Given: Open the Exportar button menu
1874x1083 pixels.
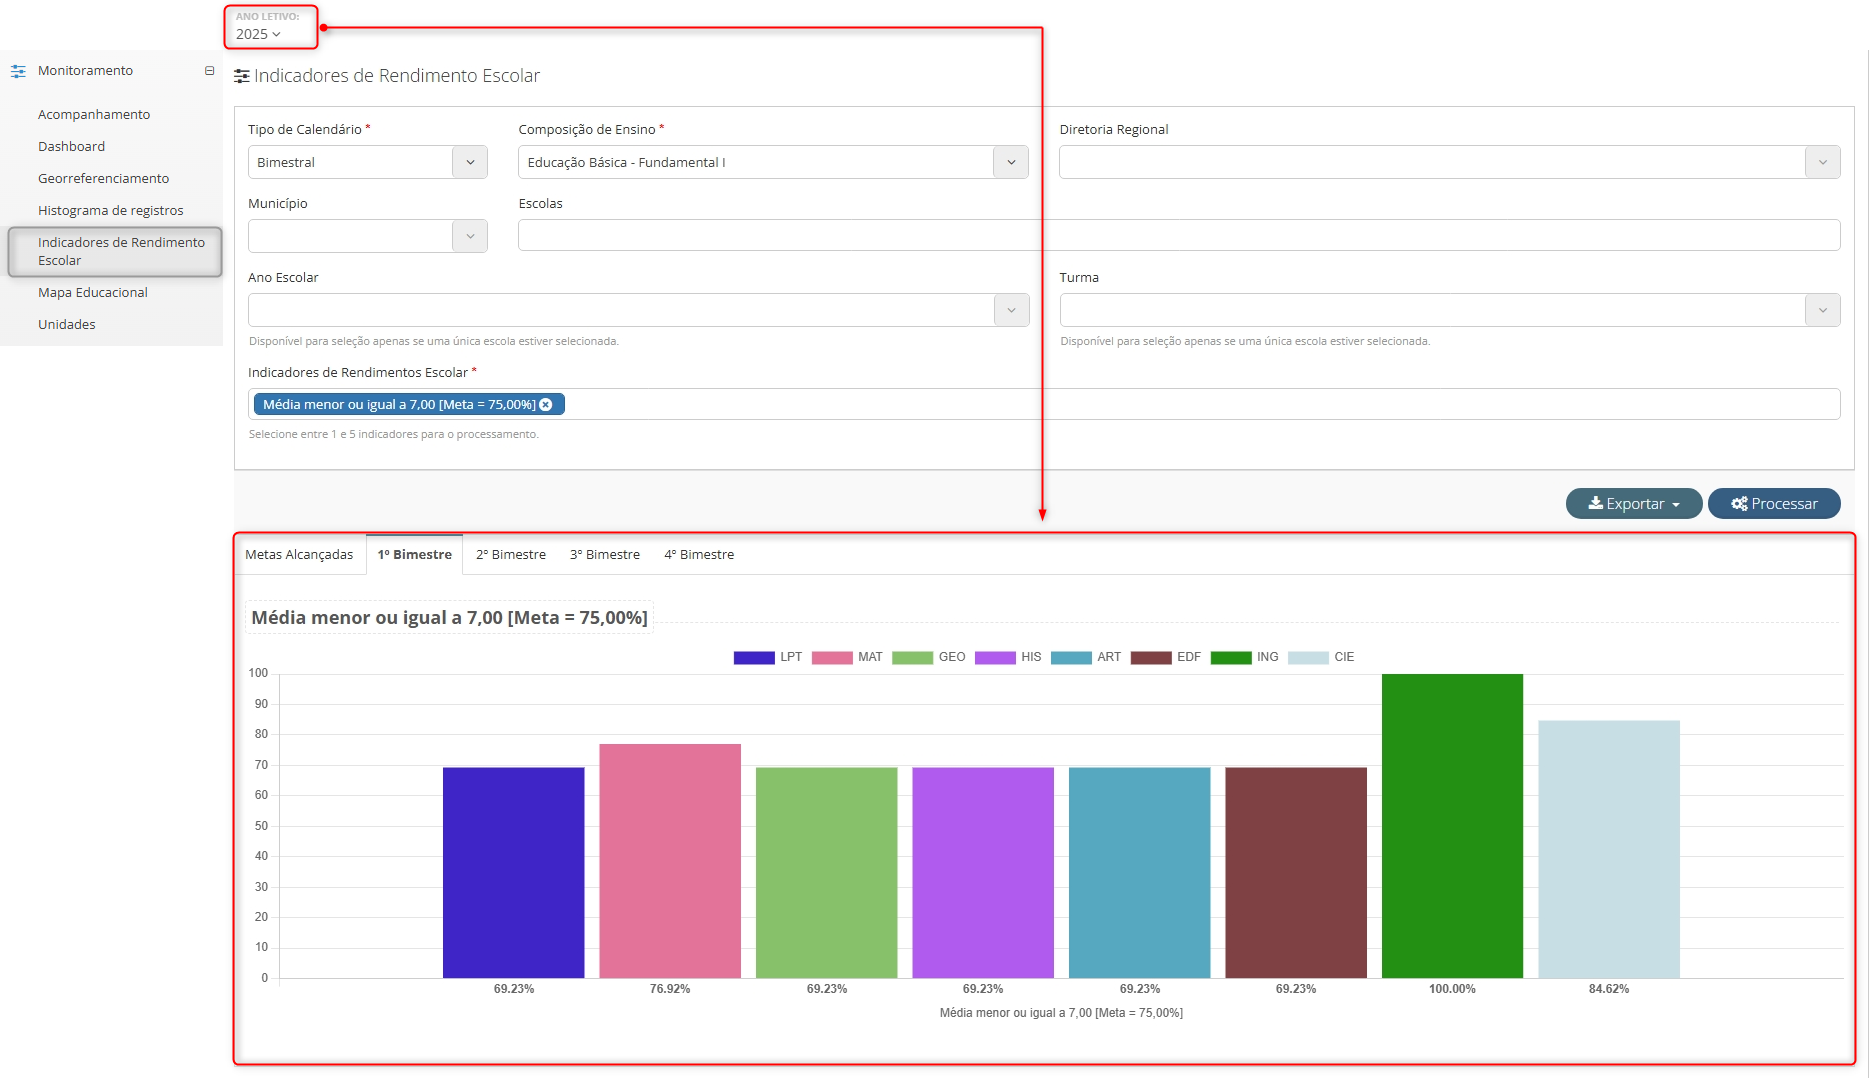Looking at the screenshot, I should [1634, 504].
